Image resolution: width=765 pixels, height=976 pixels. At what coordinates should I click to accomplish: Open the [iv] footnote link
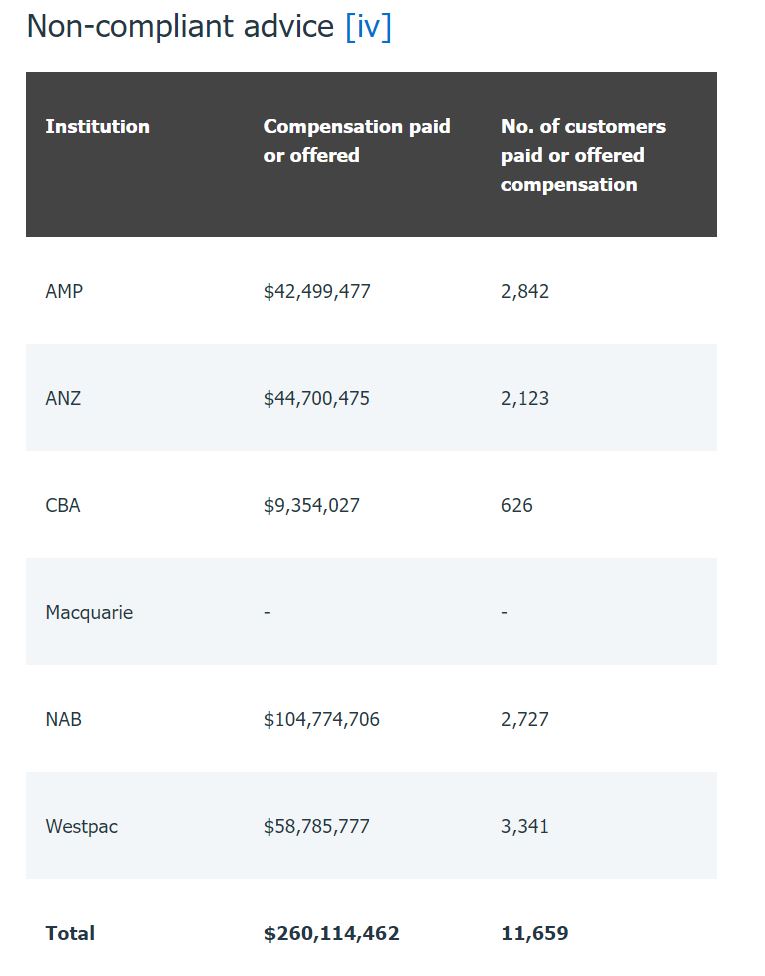pos(368,27)
